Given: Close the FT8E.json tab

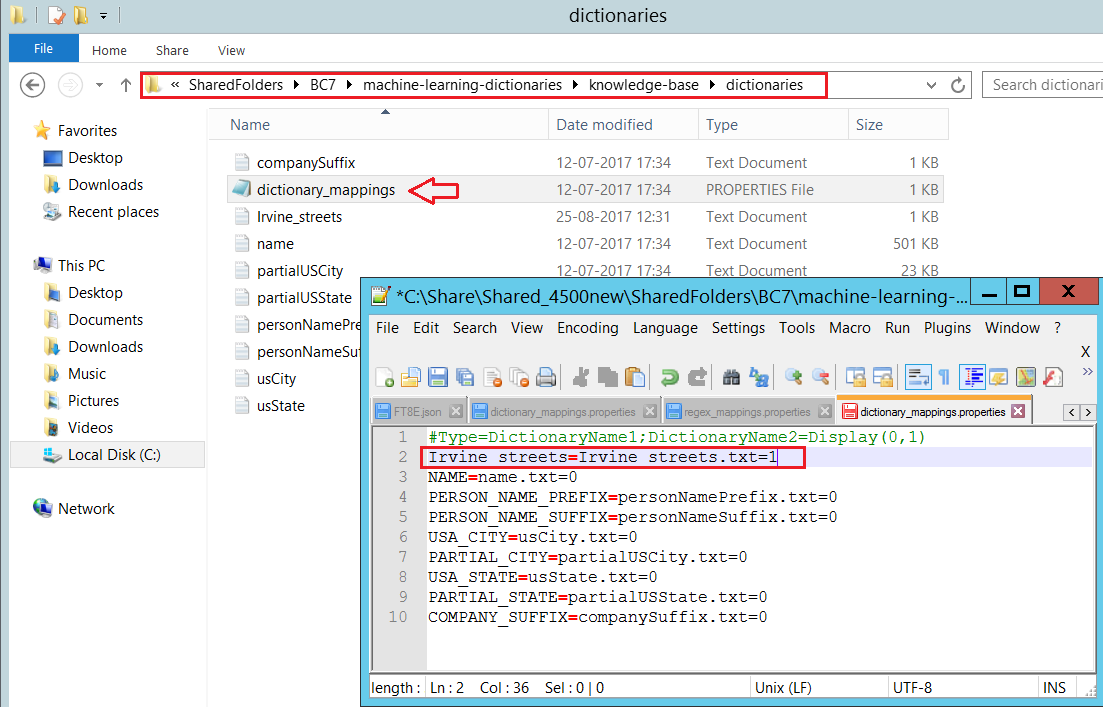Looking at the screenshot, I should 456,412.
